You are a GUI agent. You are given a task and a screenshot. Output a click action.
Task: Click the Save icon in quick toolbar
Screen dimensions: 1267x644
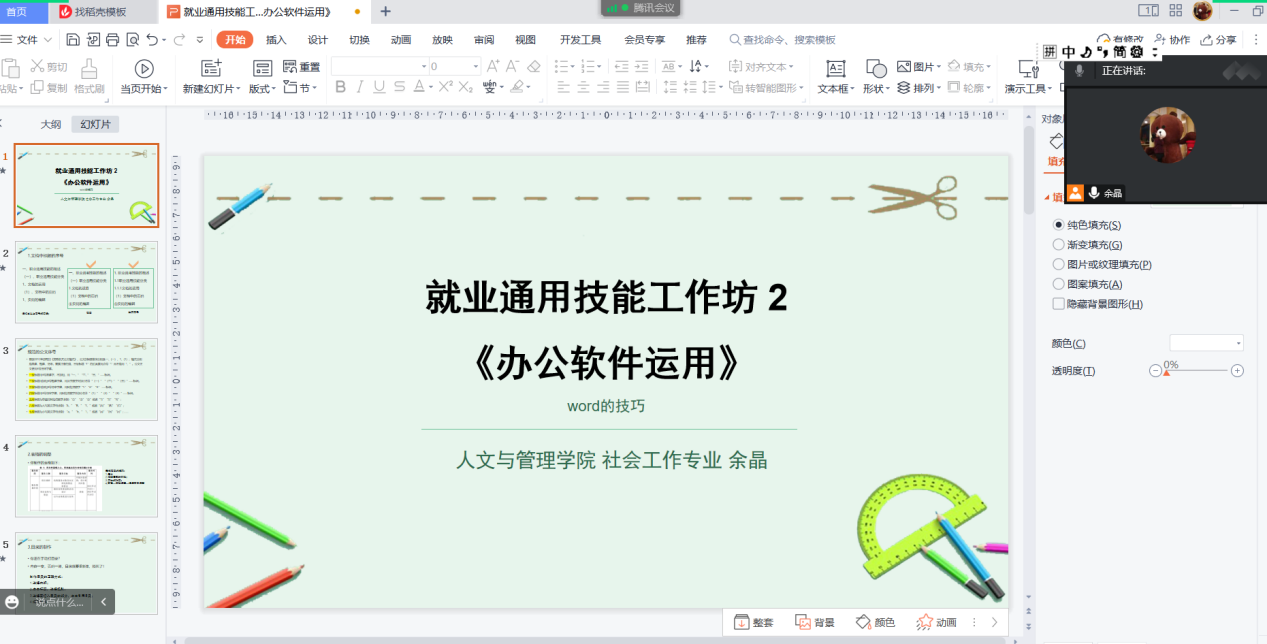pos(73,40)
